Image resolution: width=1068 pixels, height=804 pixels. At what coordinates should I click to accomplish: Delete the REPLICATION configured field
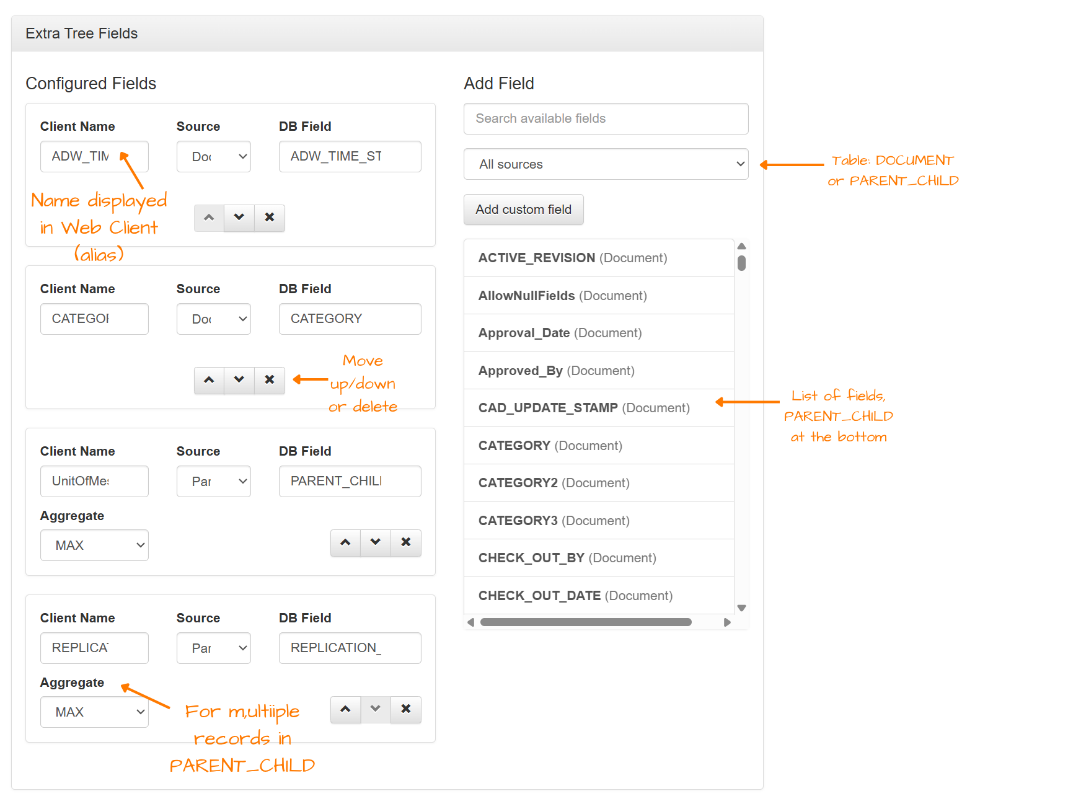pyautogui.click(x=406, y=709)
